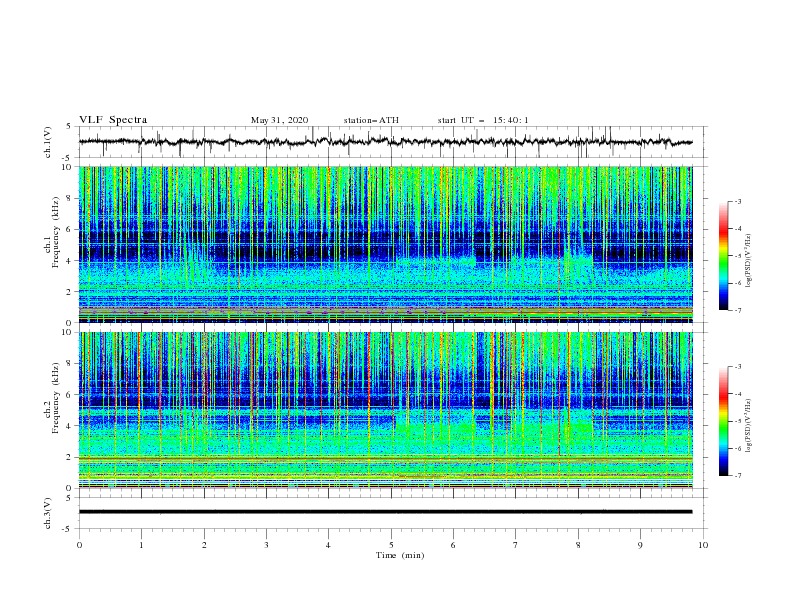Click time-axis tick label "1"
Screen dimensions: 792x612
[x=141, y=545]
